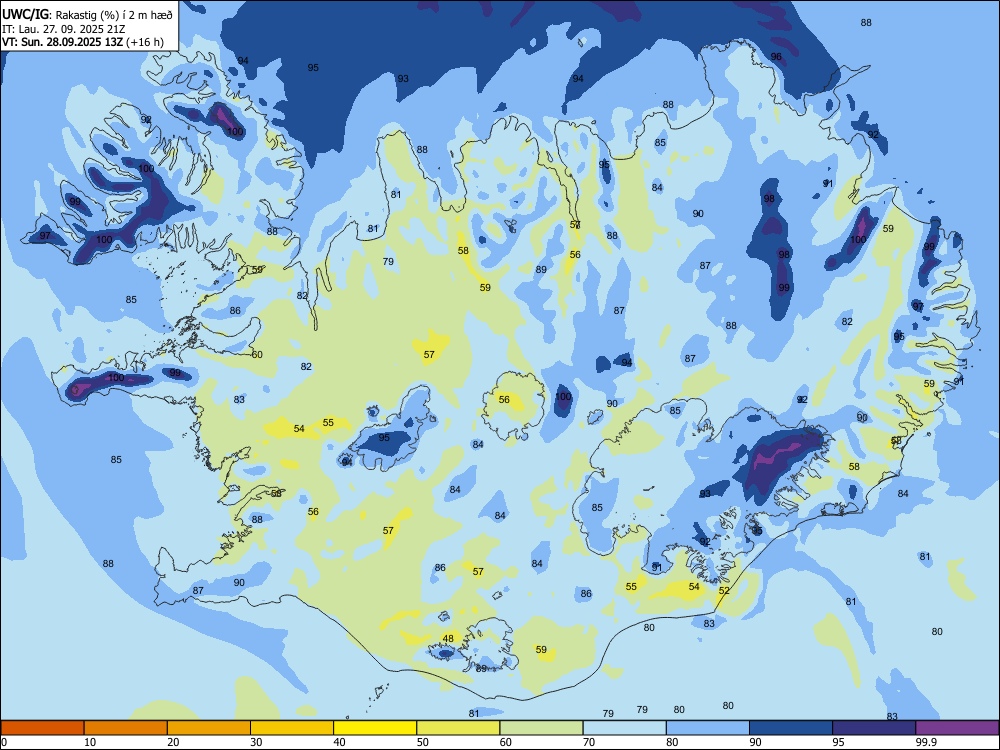Click the bright yellow 40–50 legend swatch
The width and height of the screenshot is (1000, 750).
375,728
